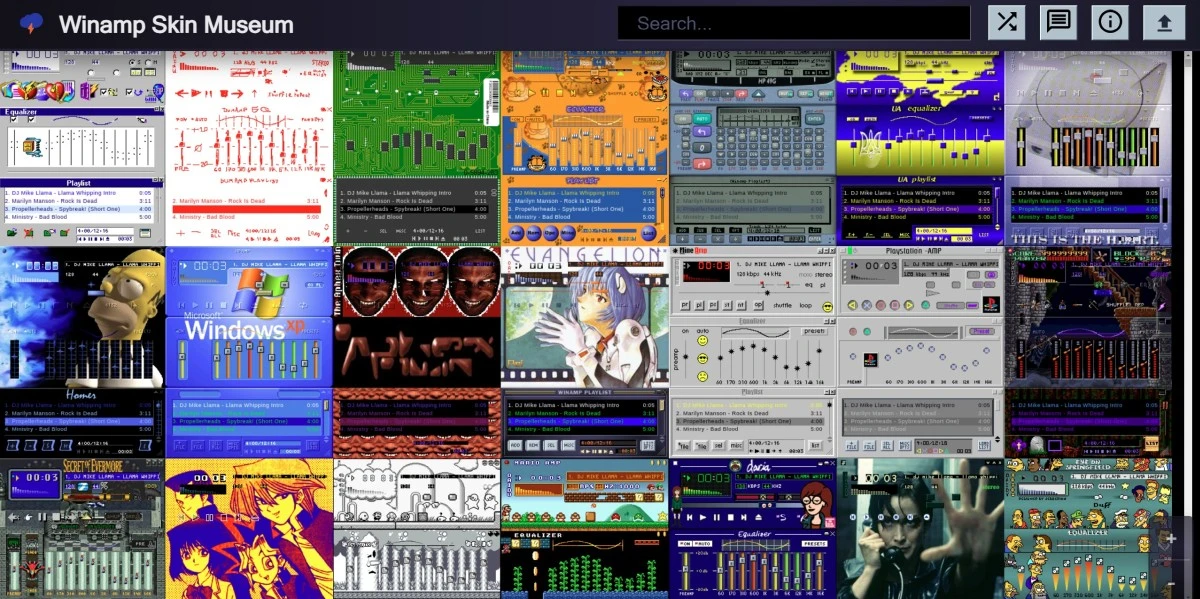Click the Winamp Skin Museum title
The width and height of the screenshot is (1200, 599).
coord(176,25)
